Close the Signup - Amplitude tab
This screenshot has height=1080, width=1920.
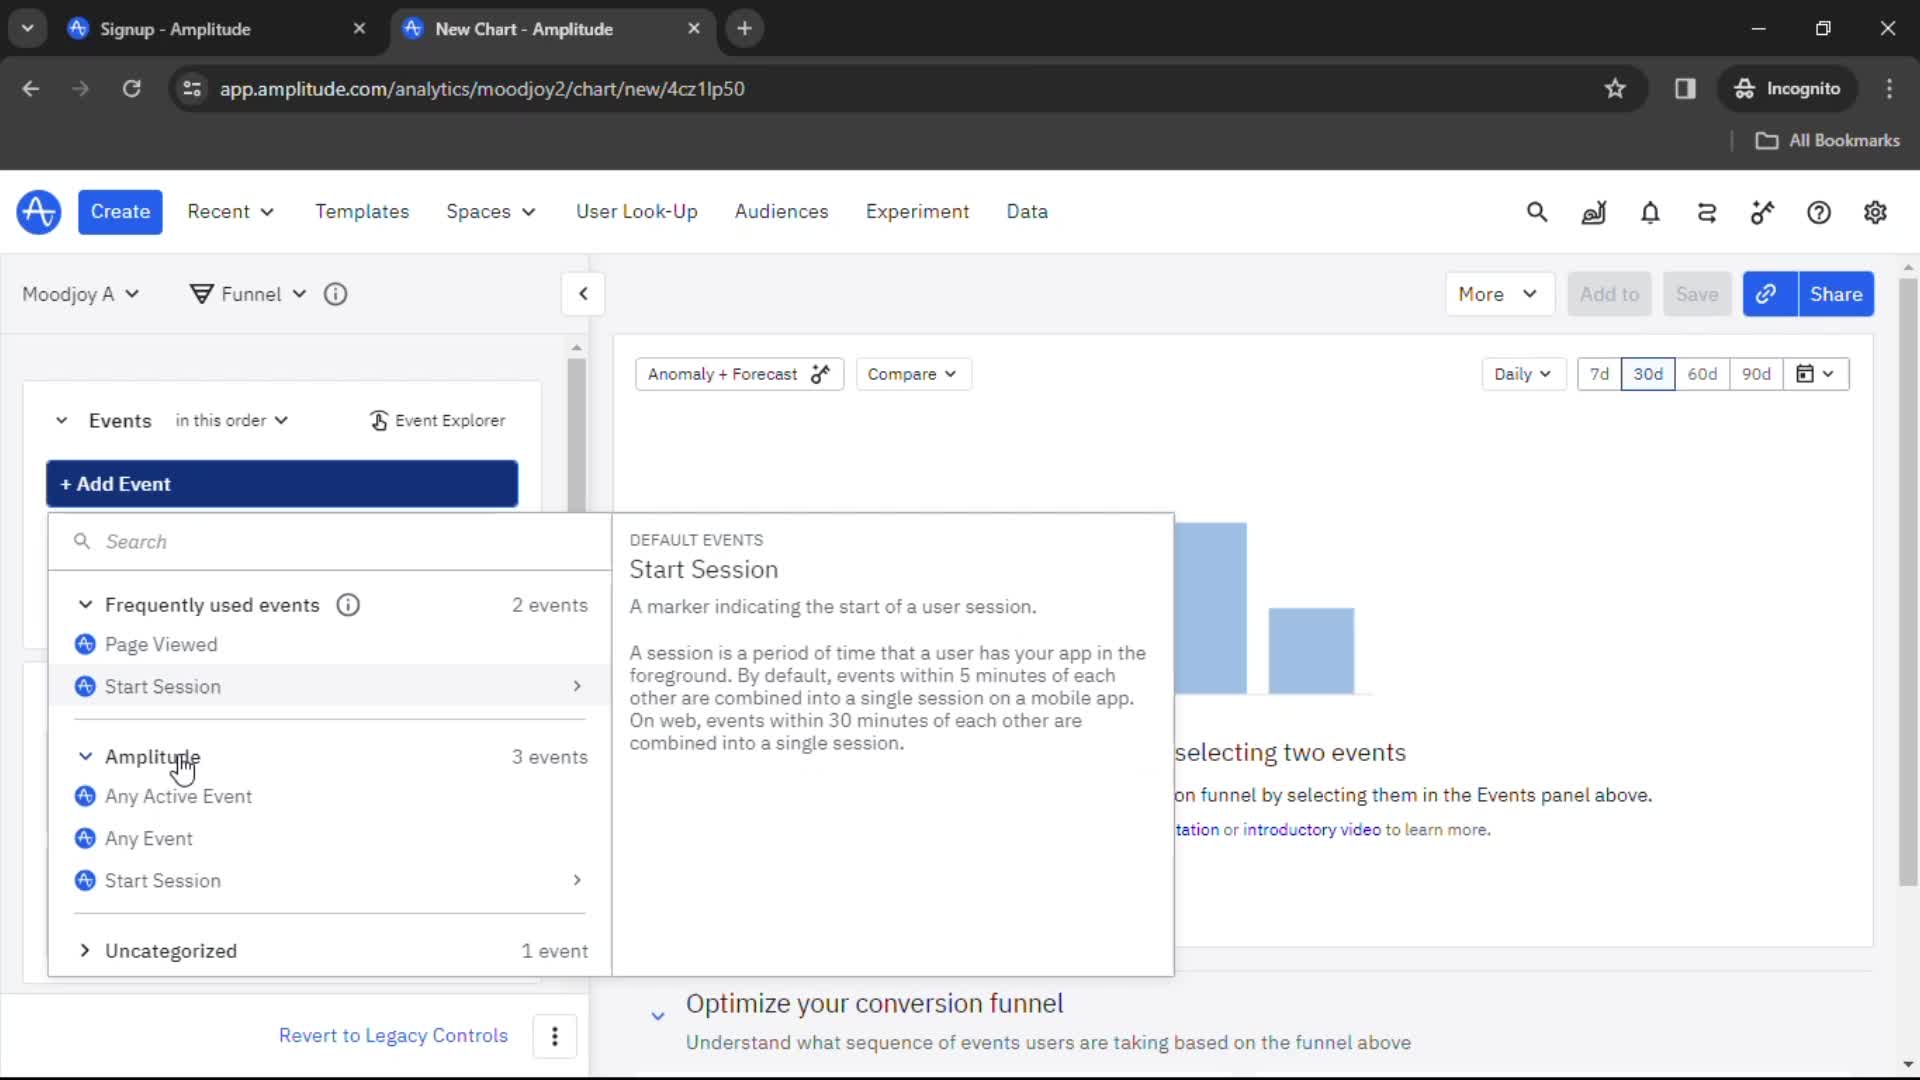click(359, 29)
